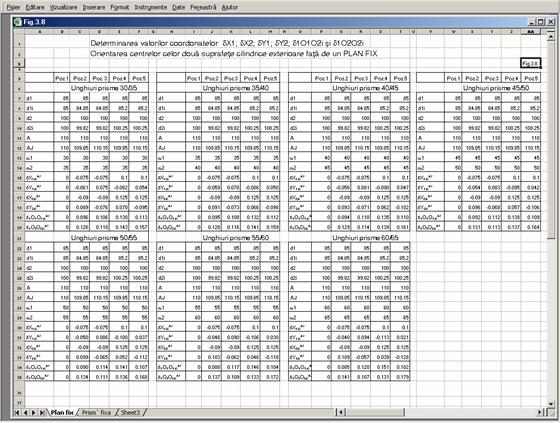Select the heading 'Unghiuri prisme 55/60'

(x=236, y=238)
